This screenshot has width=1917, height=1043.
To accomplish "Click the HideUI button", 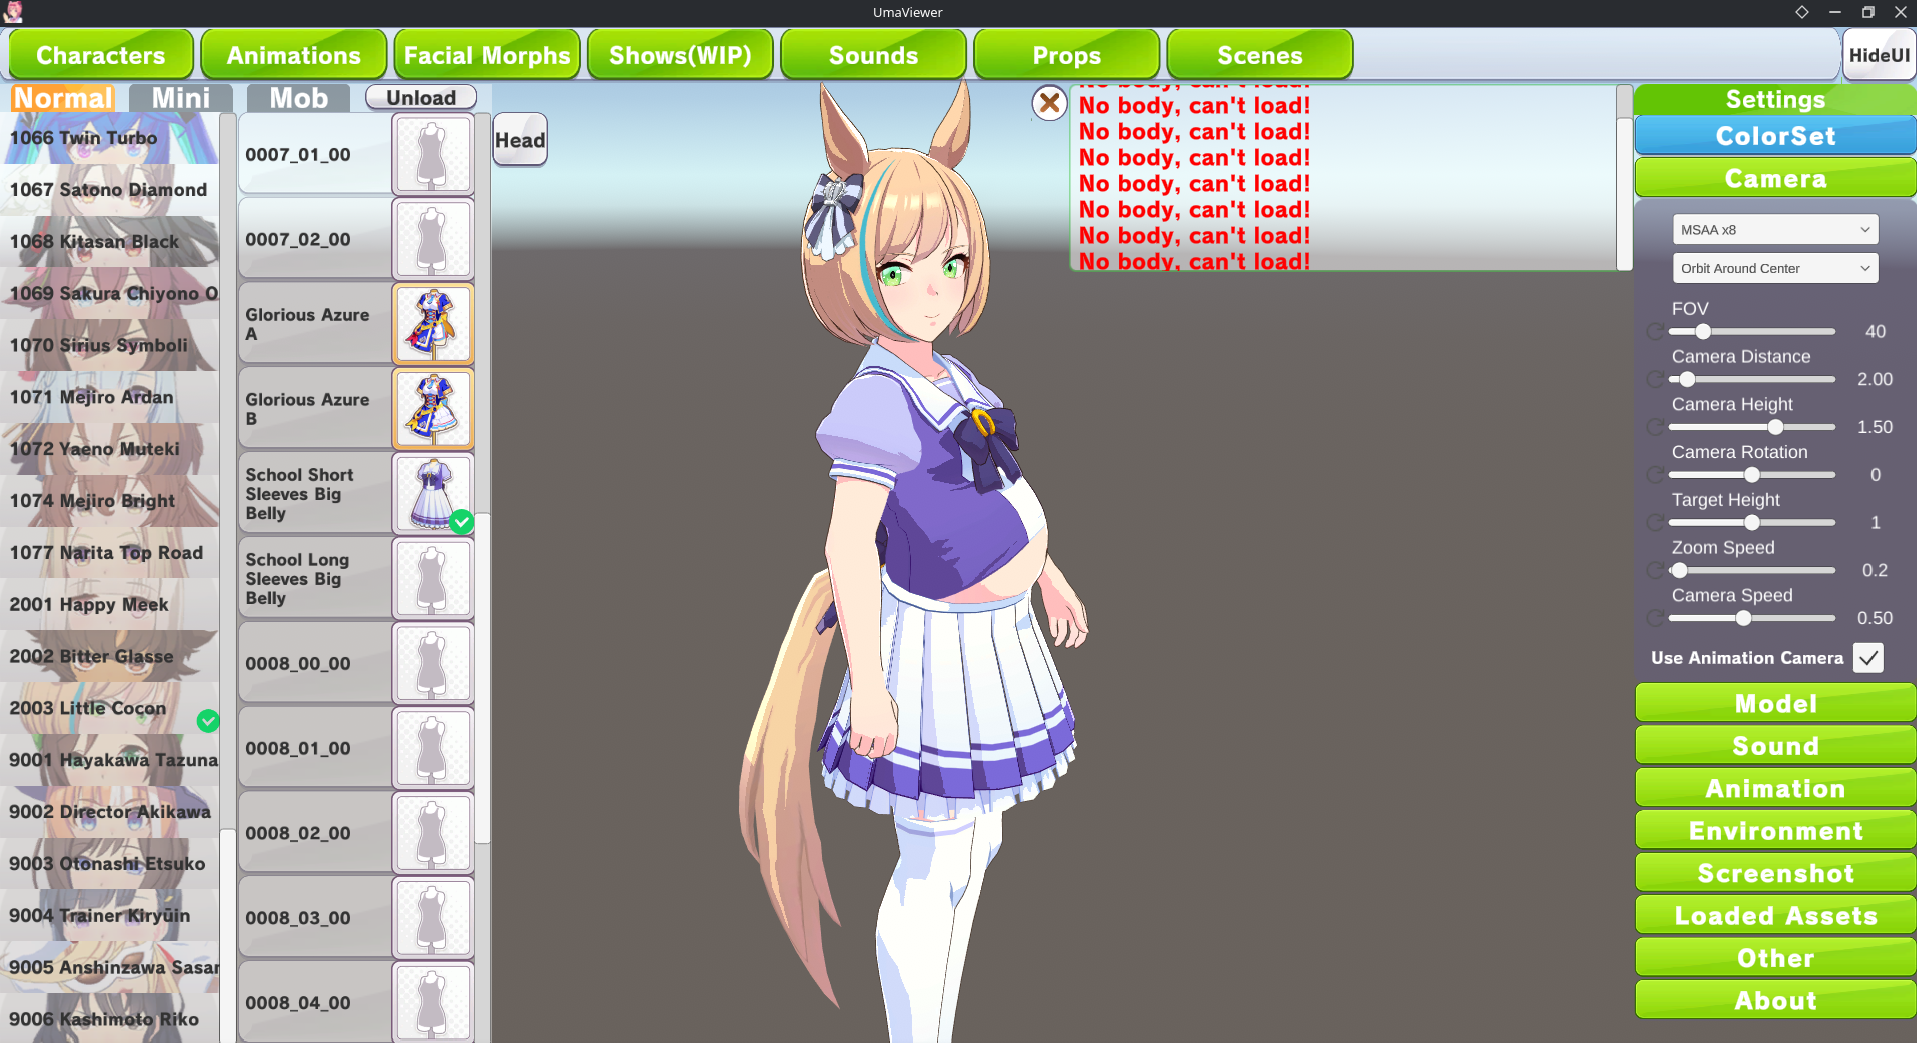I will [x=1879, y=55].
